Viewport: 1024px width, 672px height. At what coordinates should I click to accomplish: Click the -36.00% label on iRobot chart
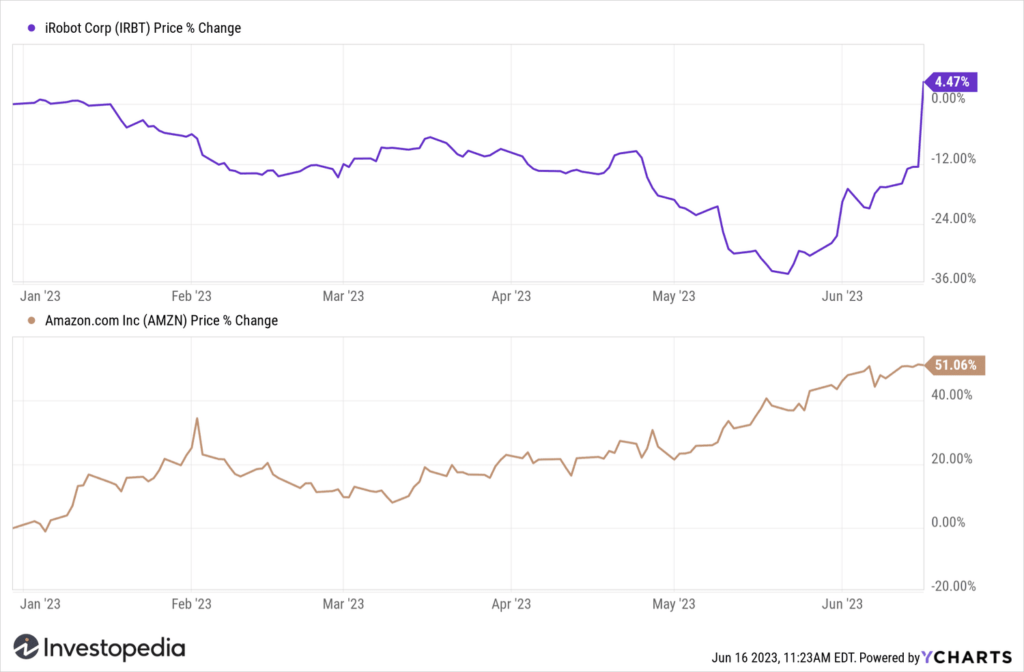coord(953,278)
